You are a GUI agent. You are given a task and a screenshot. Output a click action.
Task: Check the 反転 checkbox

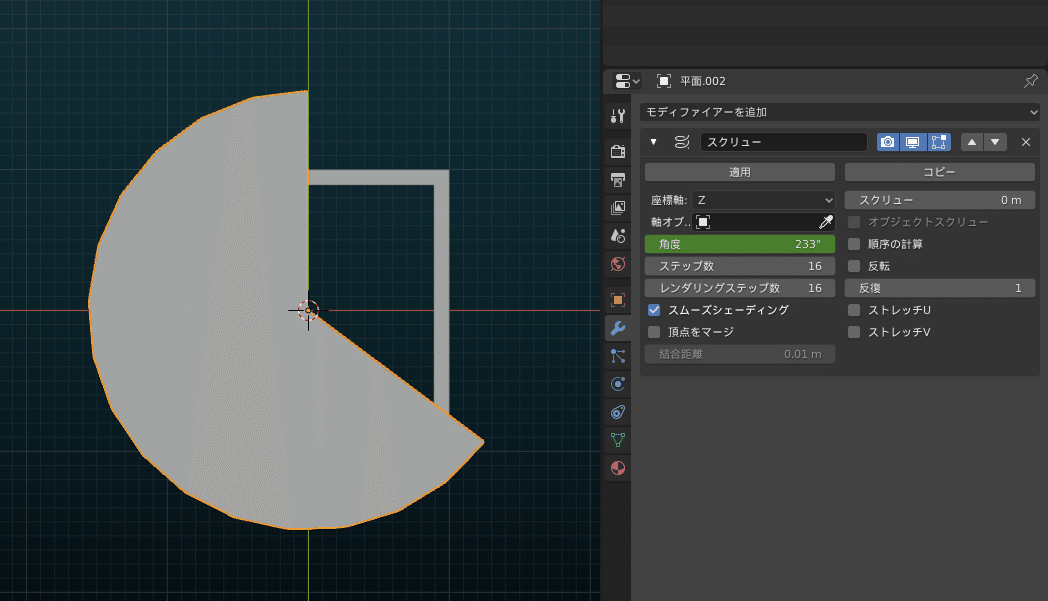[x=852, y=265]
